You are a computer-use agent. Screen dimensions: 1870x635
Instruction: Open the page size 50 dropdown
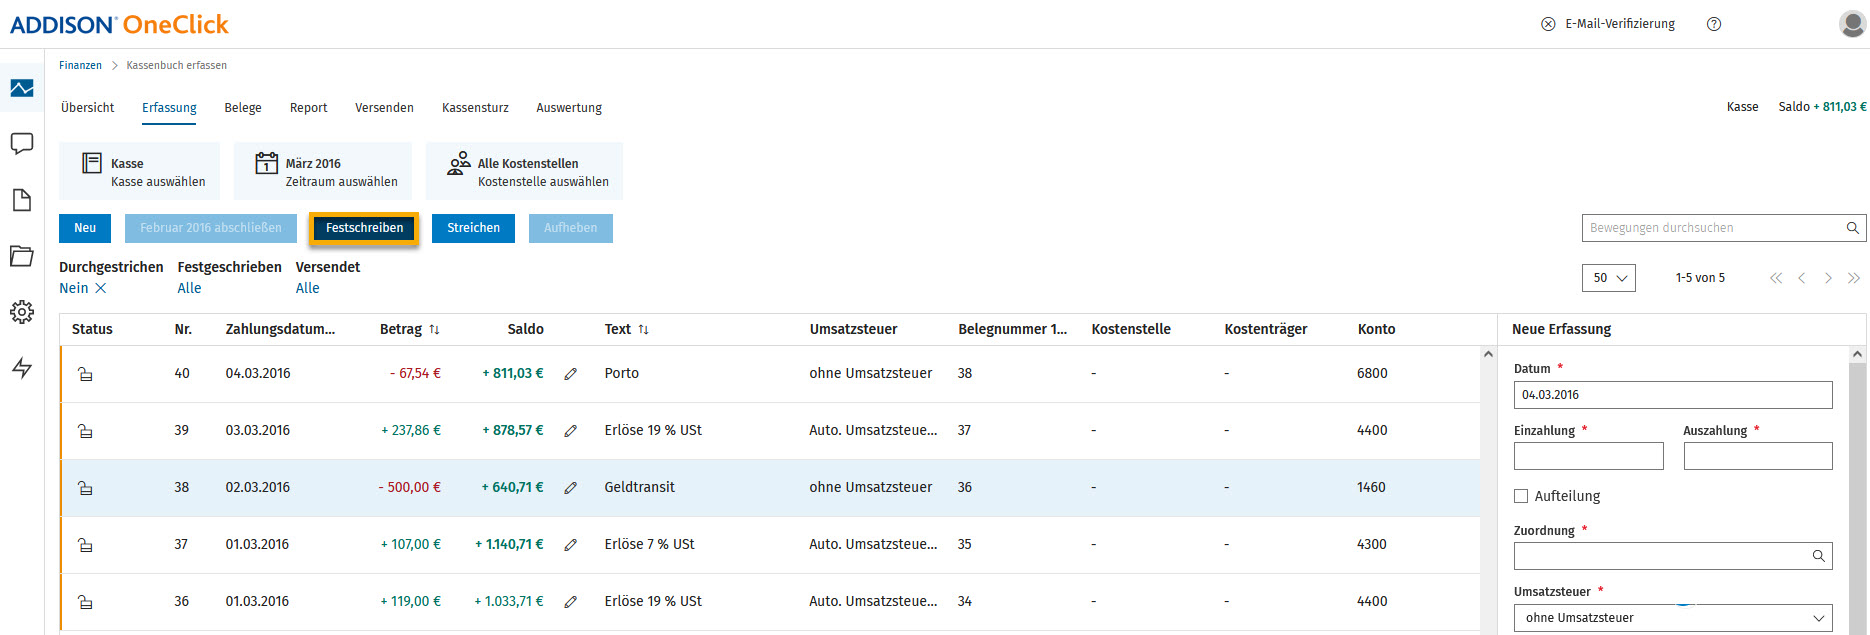pos(1608,278)
